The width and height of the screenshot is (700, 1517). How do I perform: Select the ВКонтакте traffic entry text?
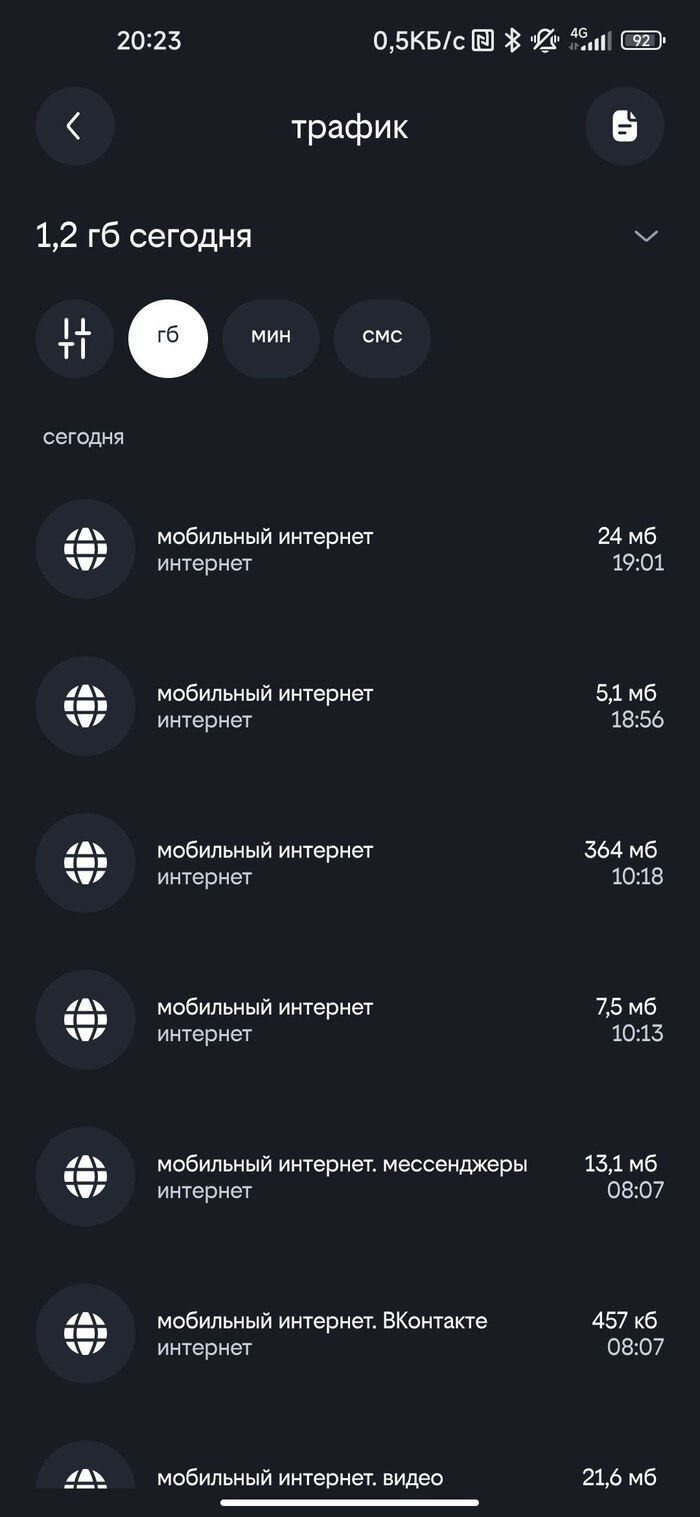(322, 1322)
